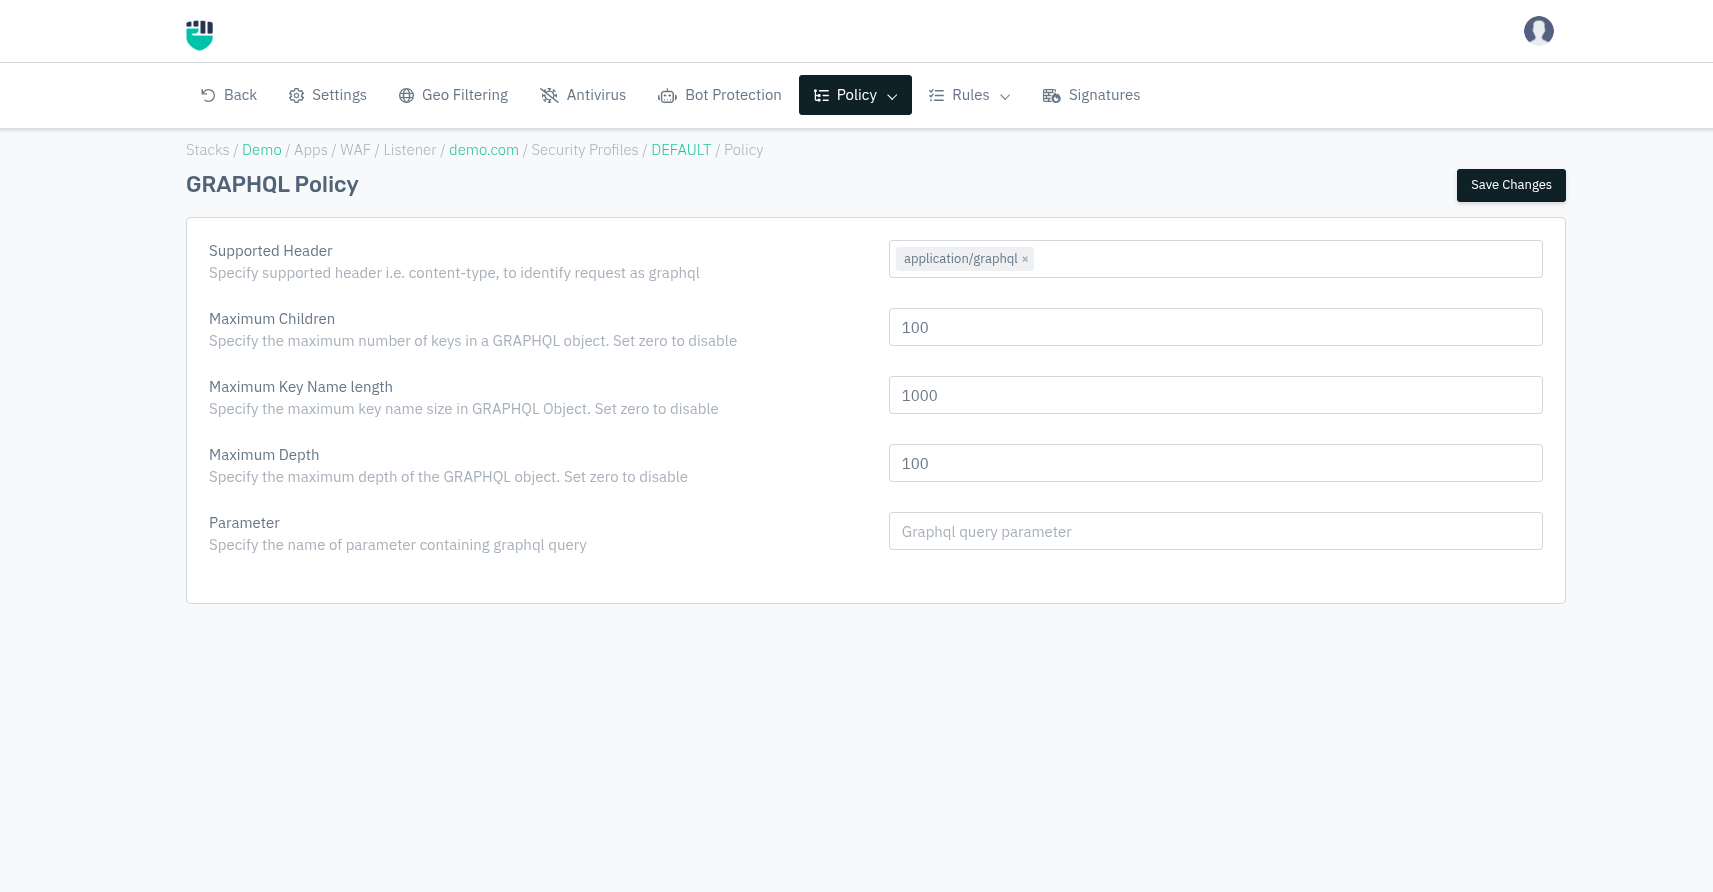This screenshot has width=1713, height=892.
Task: Navigate to DEFAULT security profile breadcrumb
Action: coord(681,150)
